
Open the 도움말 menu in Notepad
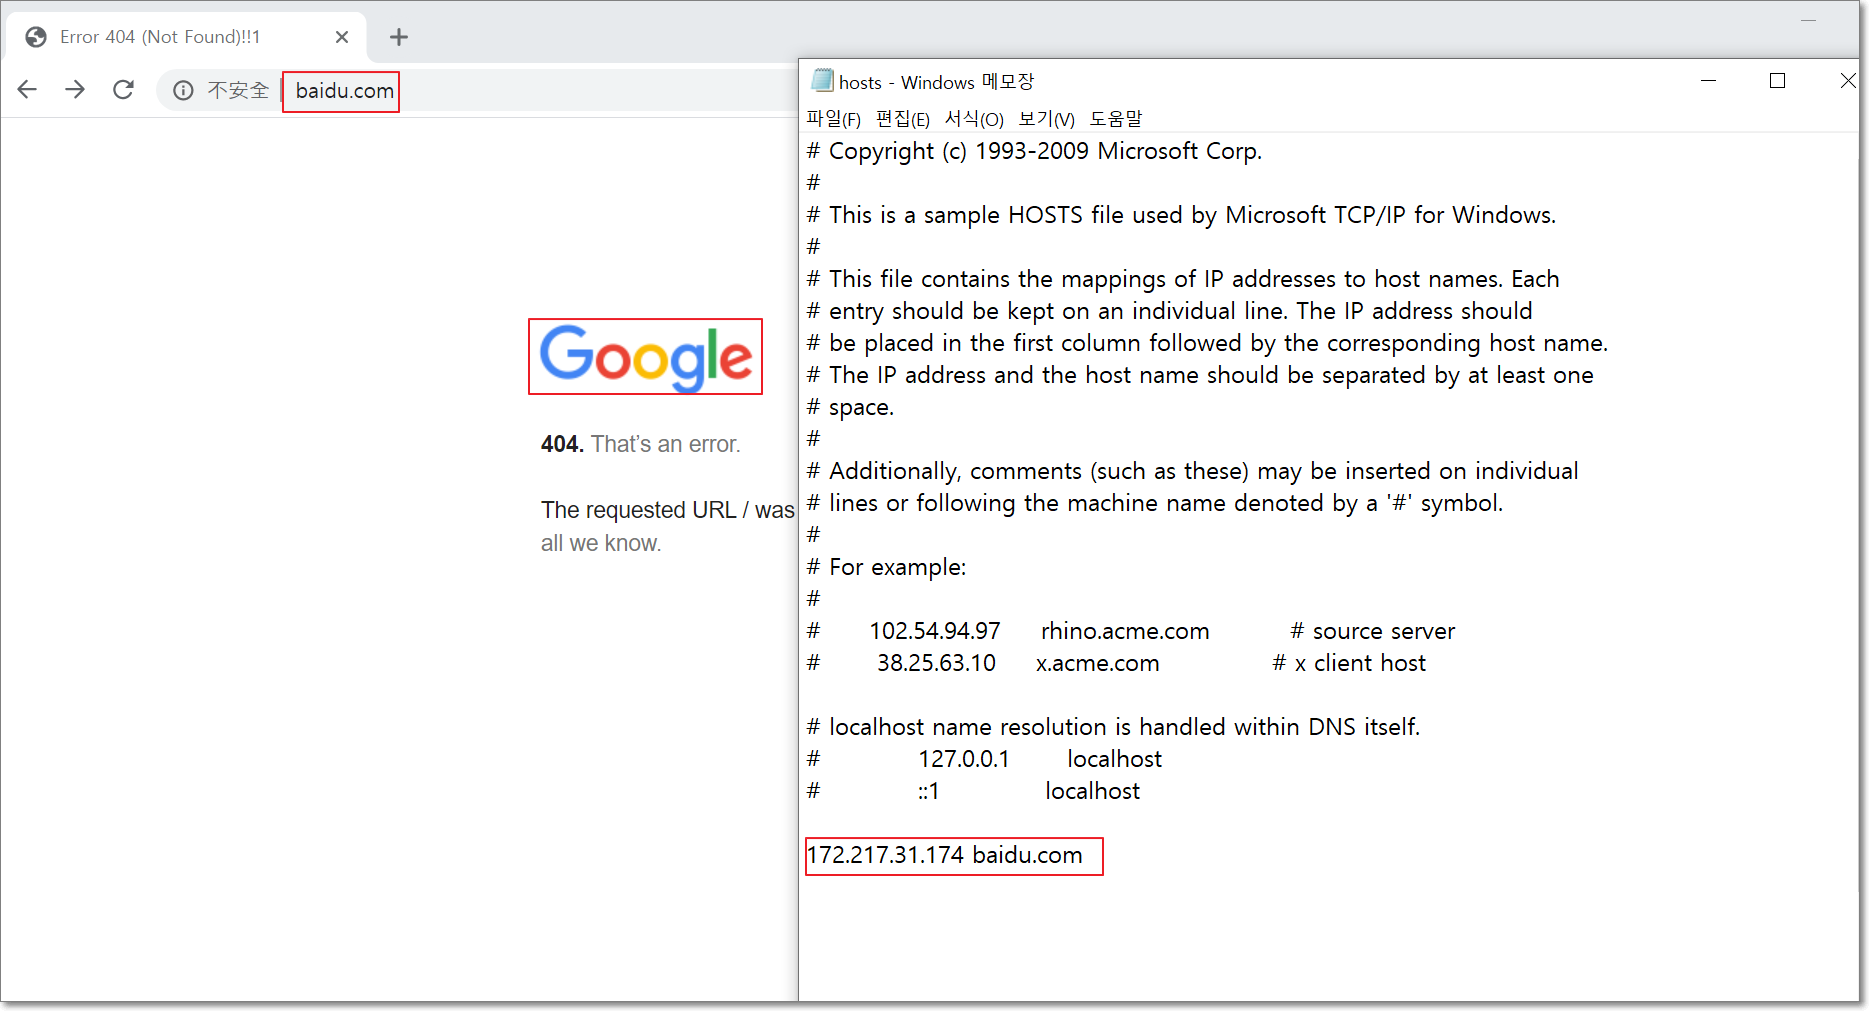tap(1115, 119)
